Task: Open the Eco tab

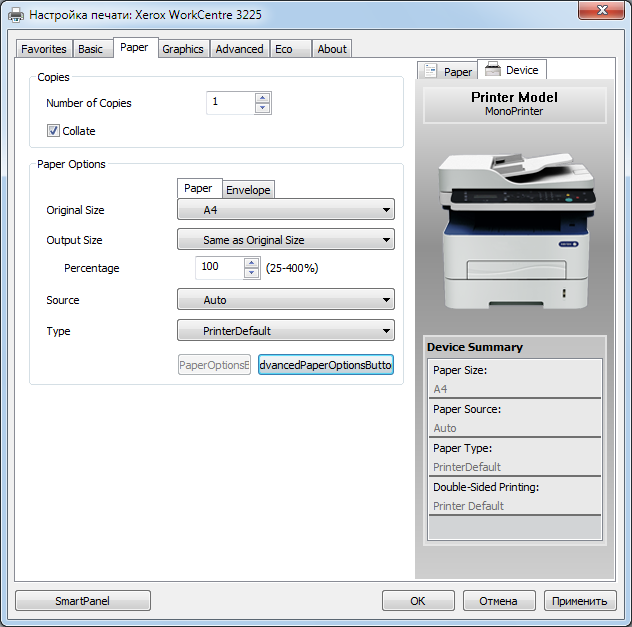Action: [290, 49]
